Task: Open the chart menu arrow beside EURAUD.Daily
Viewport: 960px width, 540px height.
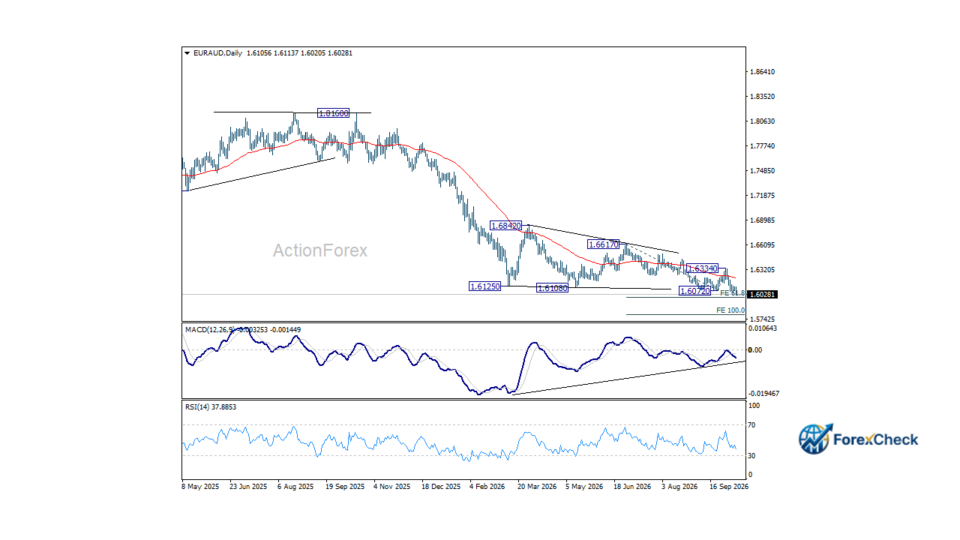Action: tap(187, 53)
